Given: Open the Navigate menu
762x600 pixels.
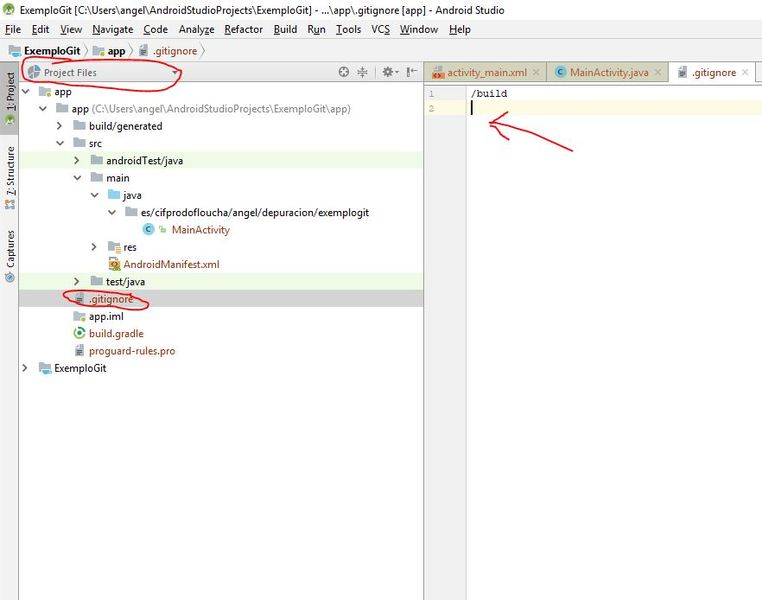Looking at the screenshot, I should click(113, 30).
